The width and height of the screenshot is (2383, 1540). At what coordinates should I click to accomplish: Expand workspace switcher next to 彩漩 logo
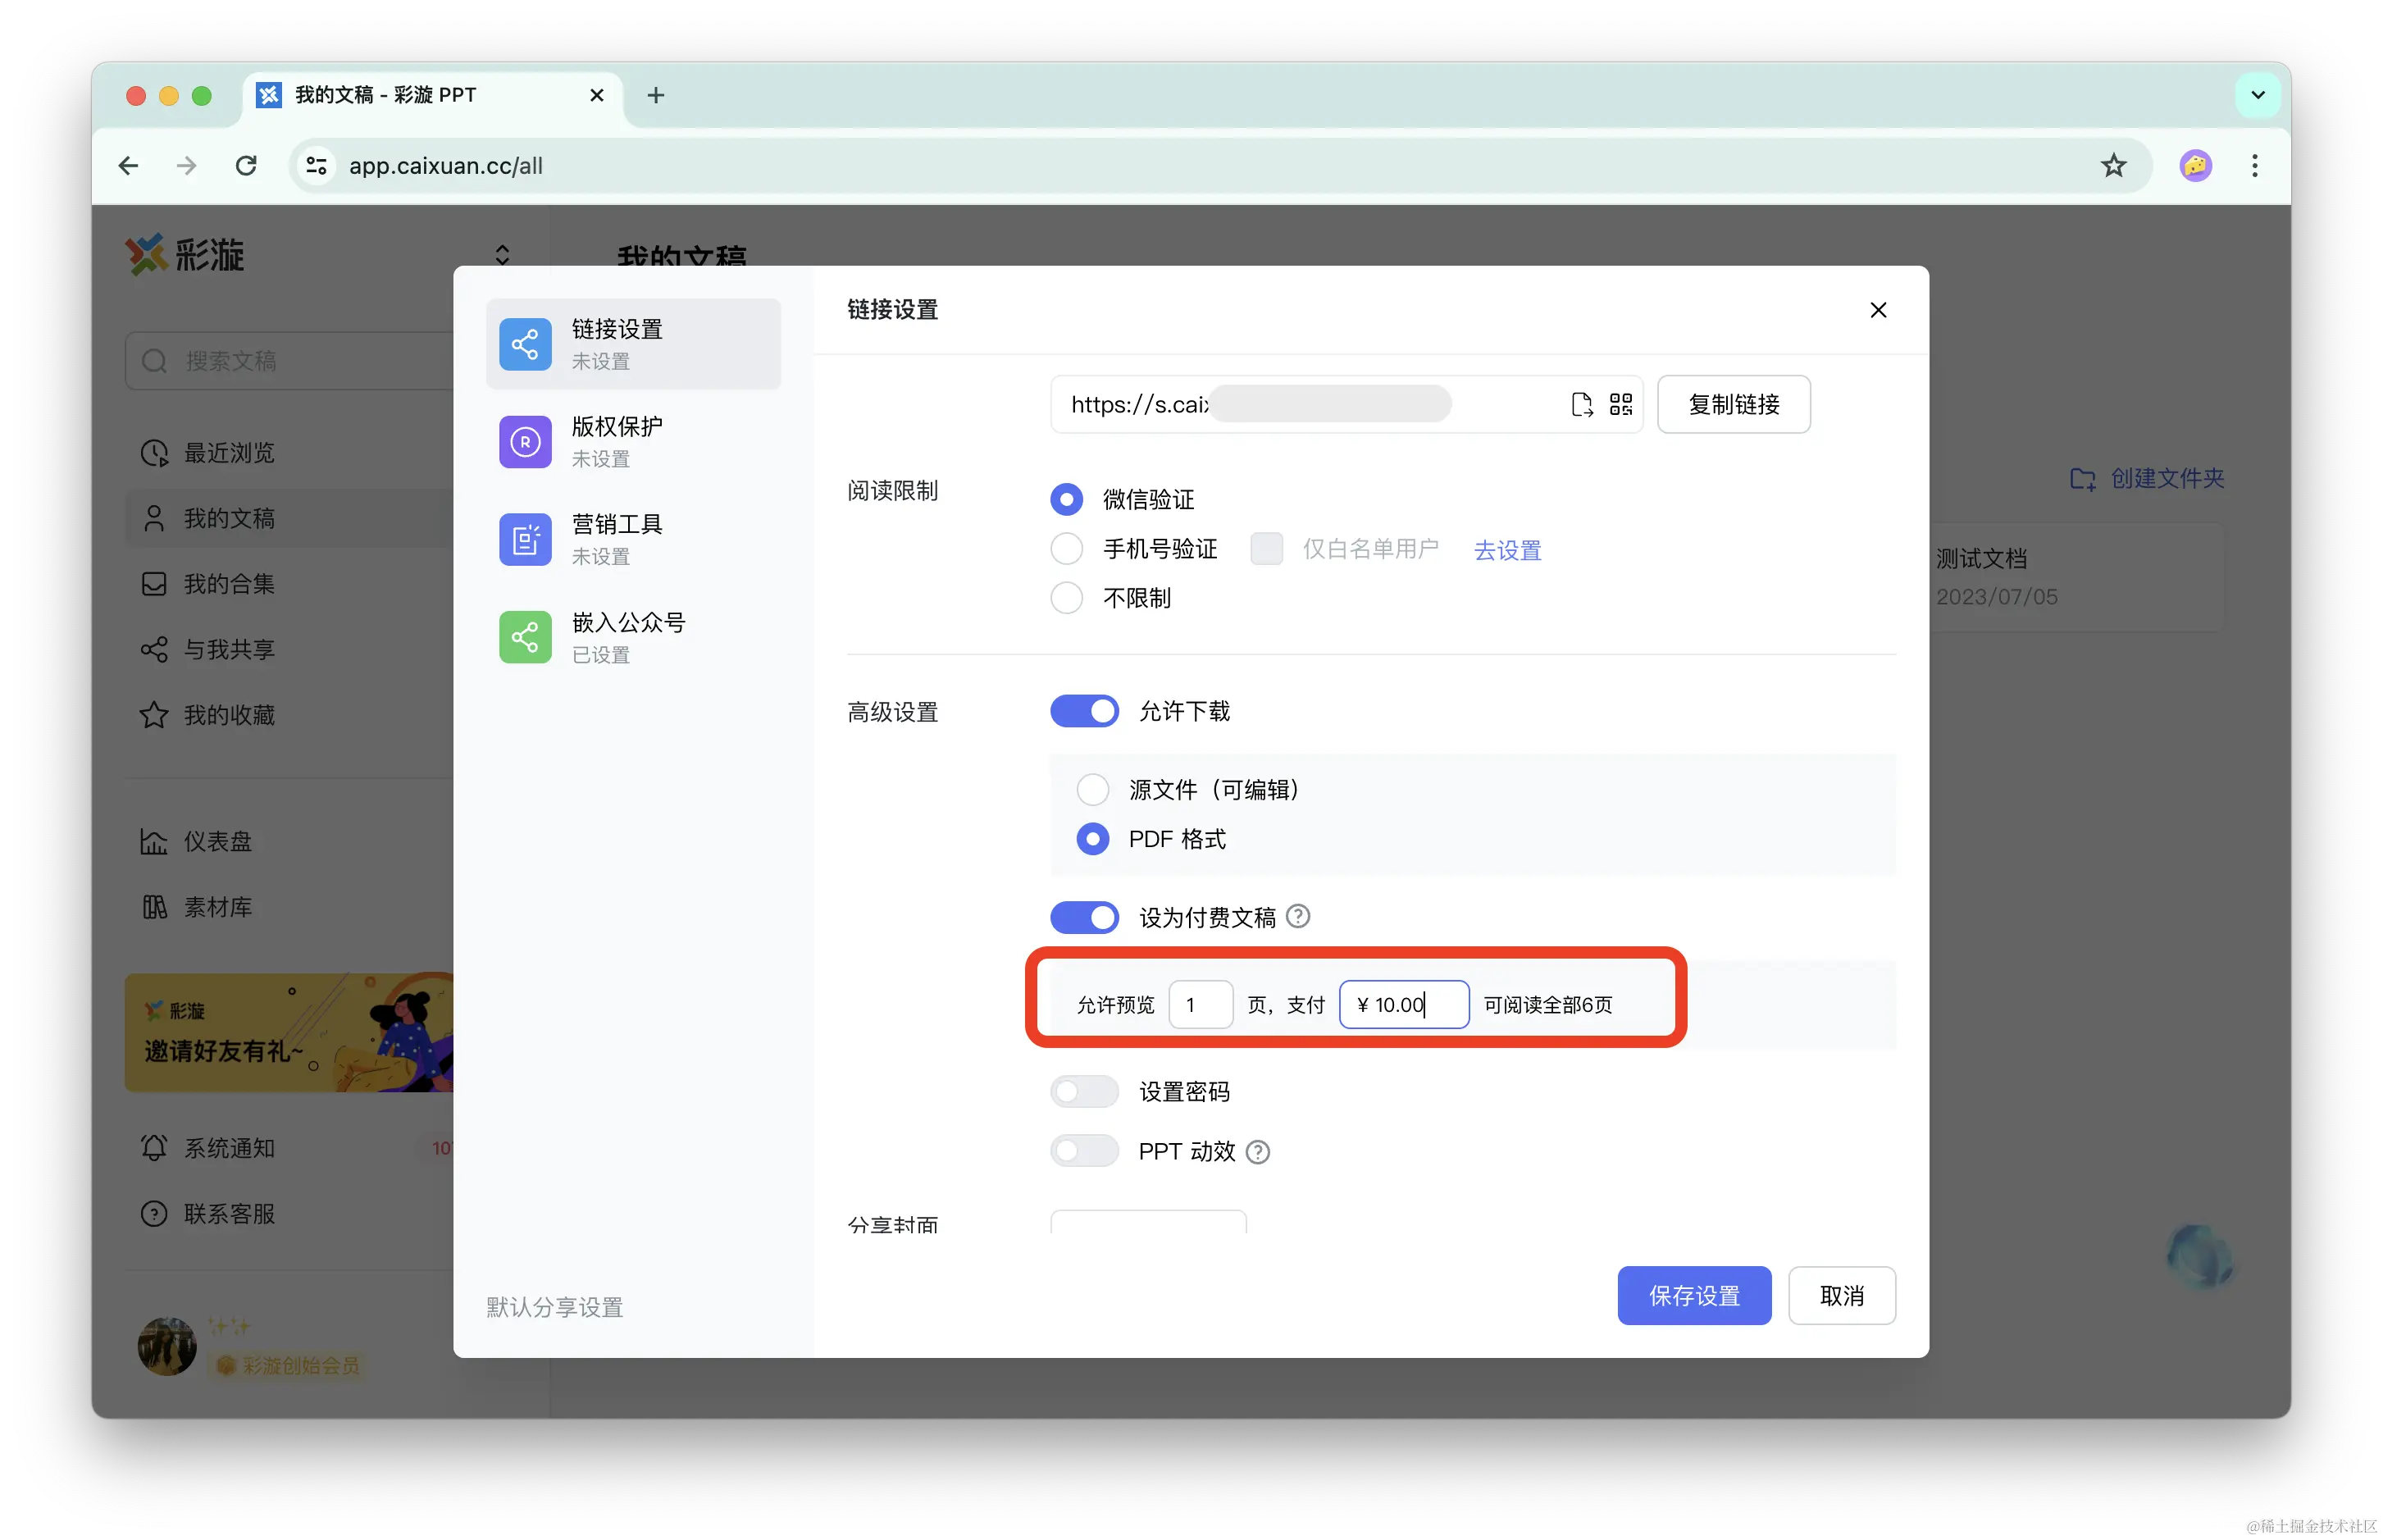(x=502, y=255)
